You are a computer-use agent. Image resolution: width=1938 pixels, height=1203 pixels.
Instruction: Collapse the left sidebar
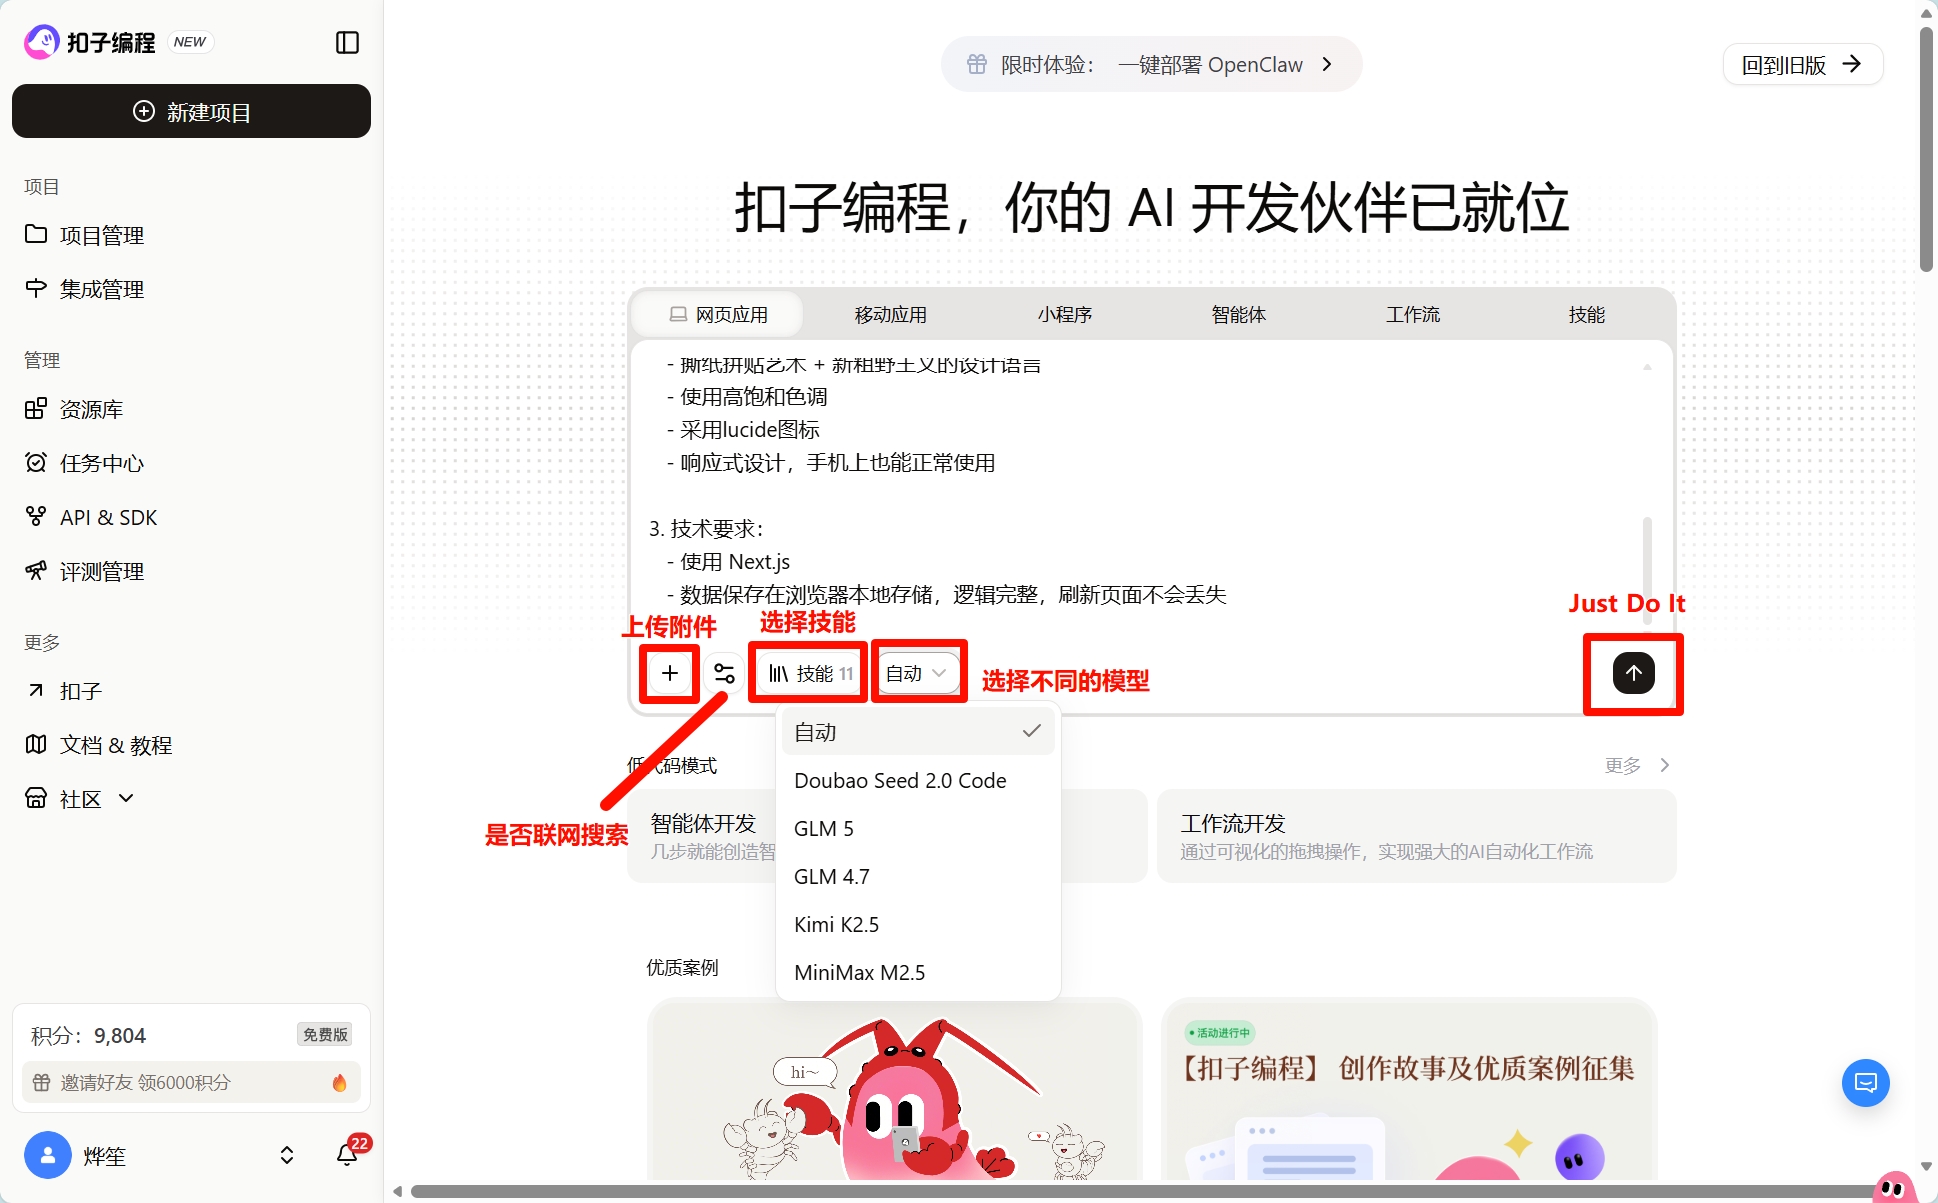[x=347, y=42]
